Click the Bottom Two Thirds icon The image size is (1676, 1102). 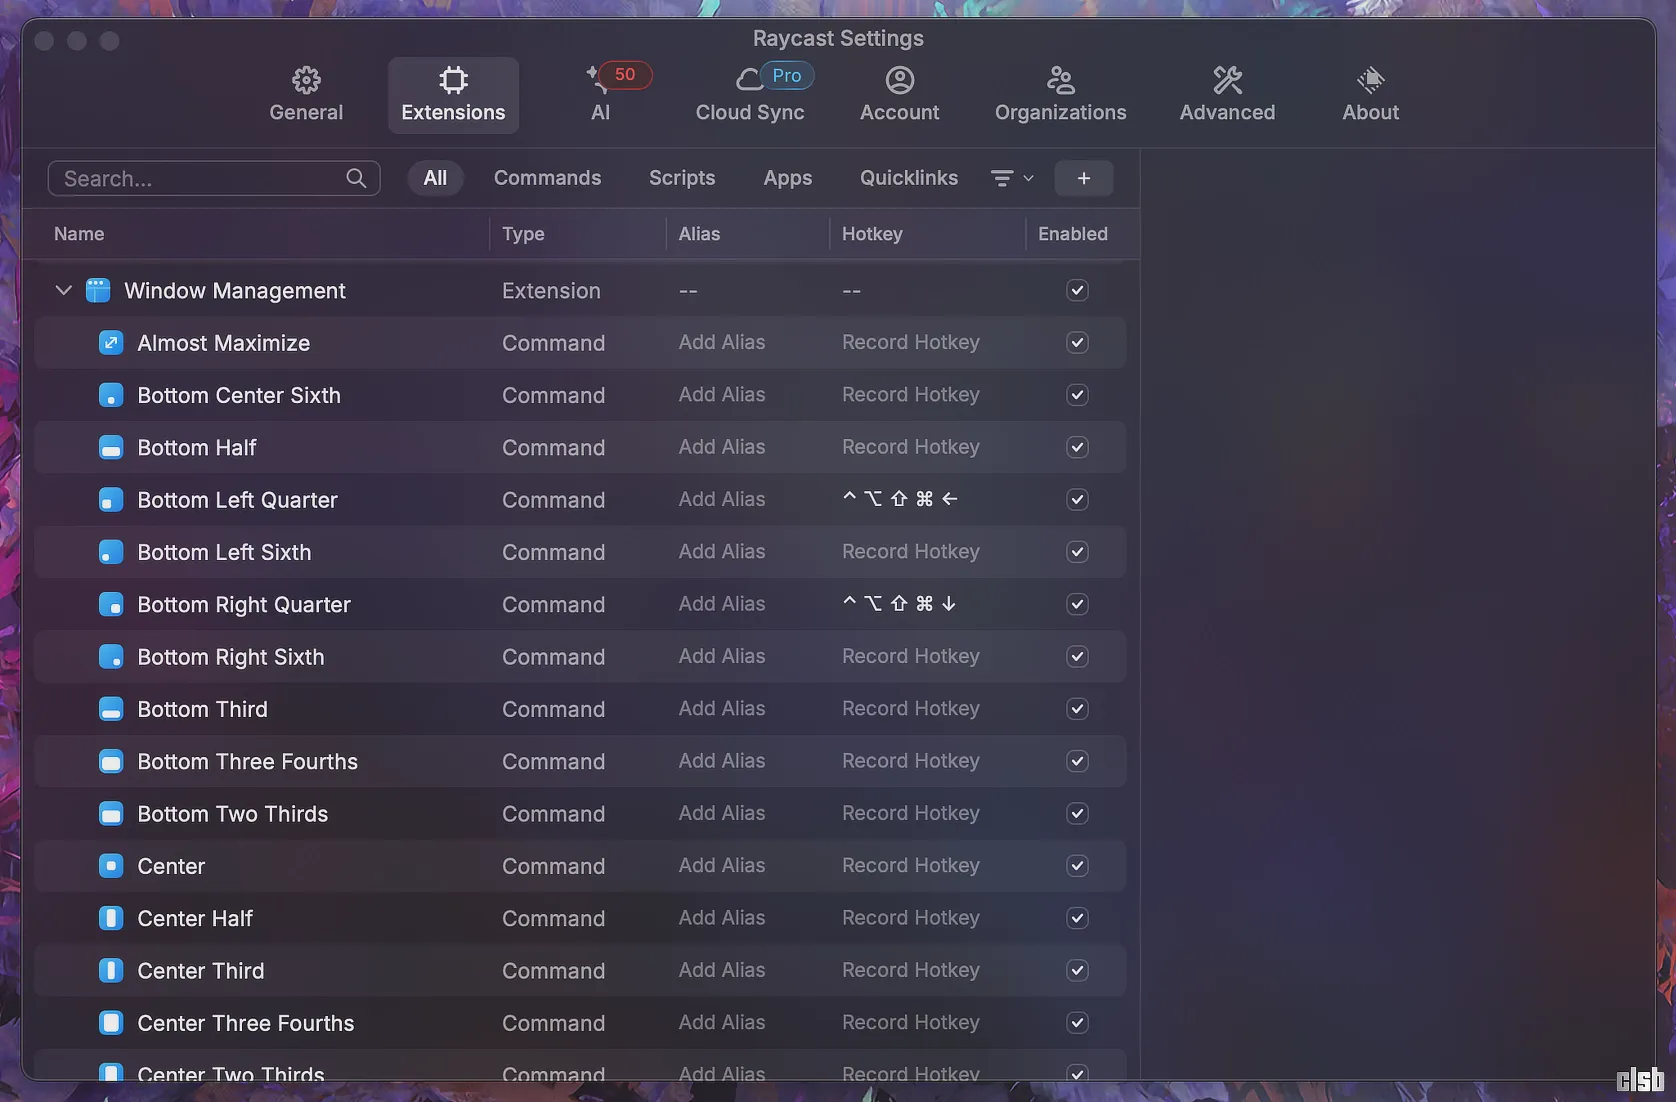[x=111, y=814]
